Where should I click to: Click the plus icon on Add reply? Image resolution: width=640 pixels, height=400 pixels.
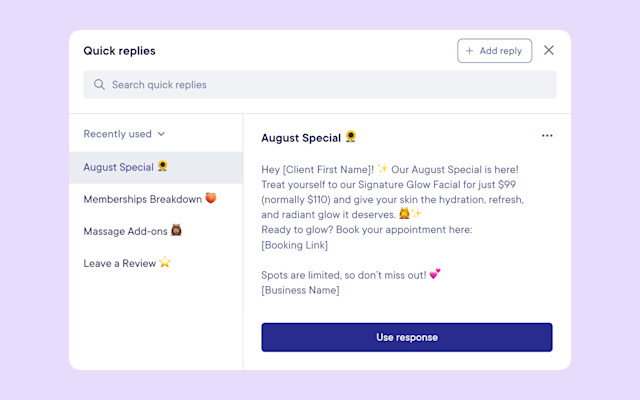pos(469,51)
